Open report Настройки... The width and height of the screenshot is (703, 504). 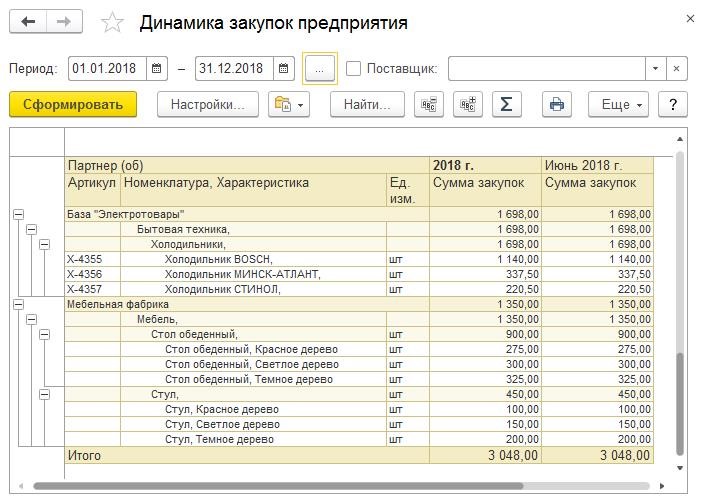pos(208,104)
